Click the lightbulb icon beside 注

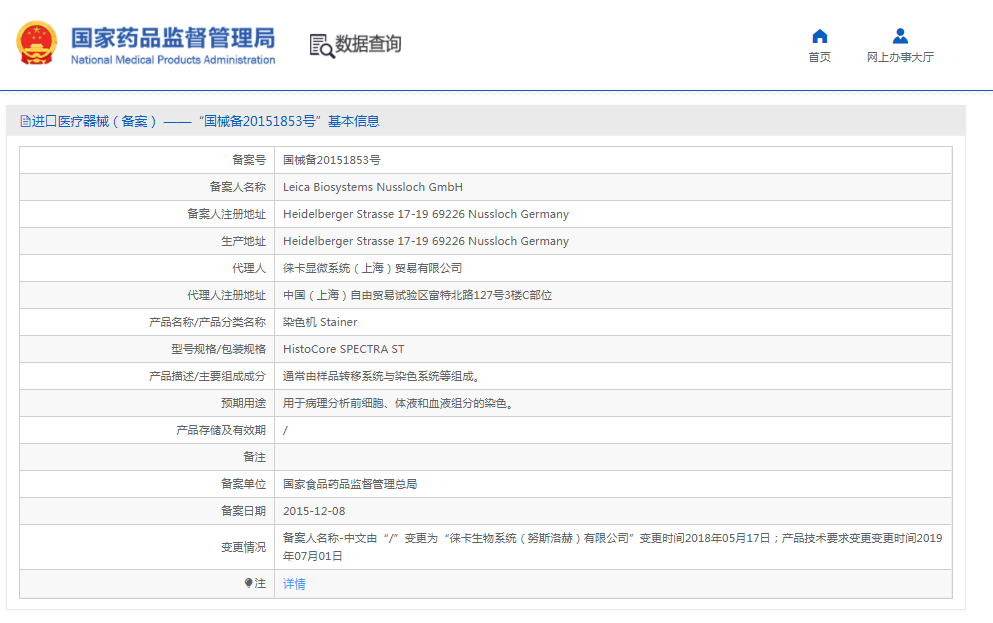point(249,583)
